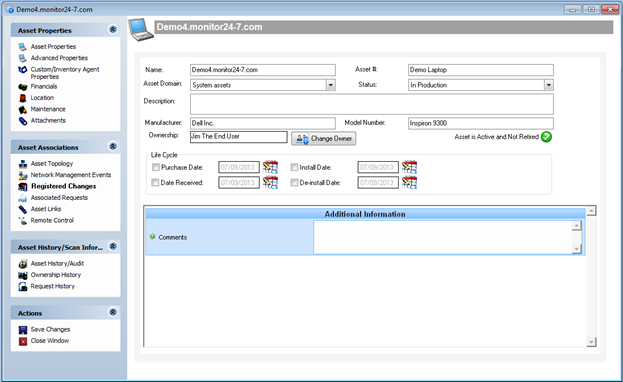Screen dimensions: 623x382
Task: Click the Purchase Date field
Action: point(239,167)
